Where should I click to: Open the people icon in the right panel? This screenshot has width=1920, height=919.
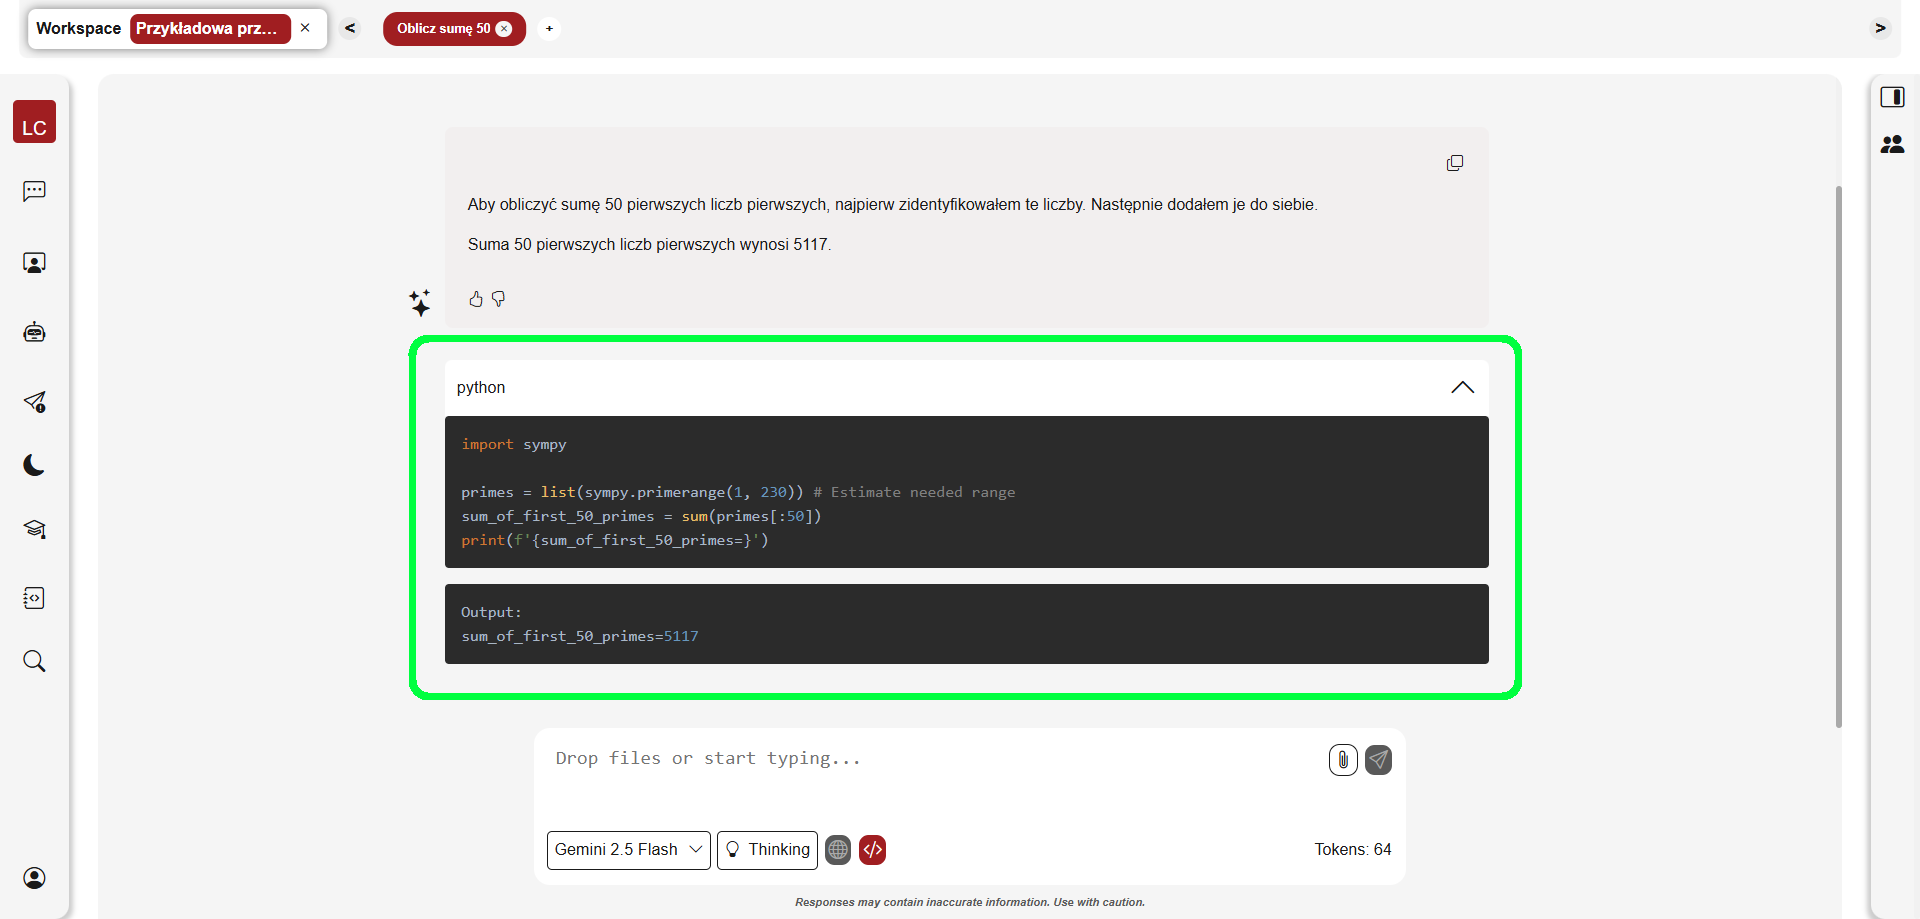coord(1892,145)
